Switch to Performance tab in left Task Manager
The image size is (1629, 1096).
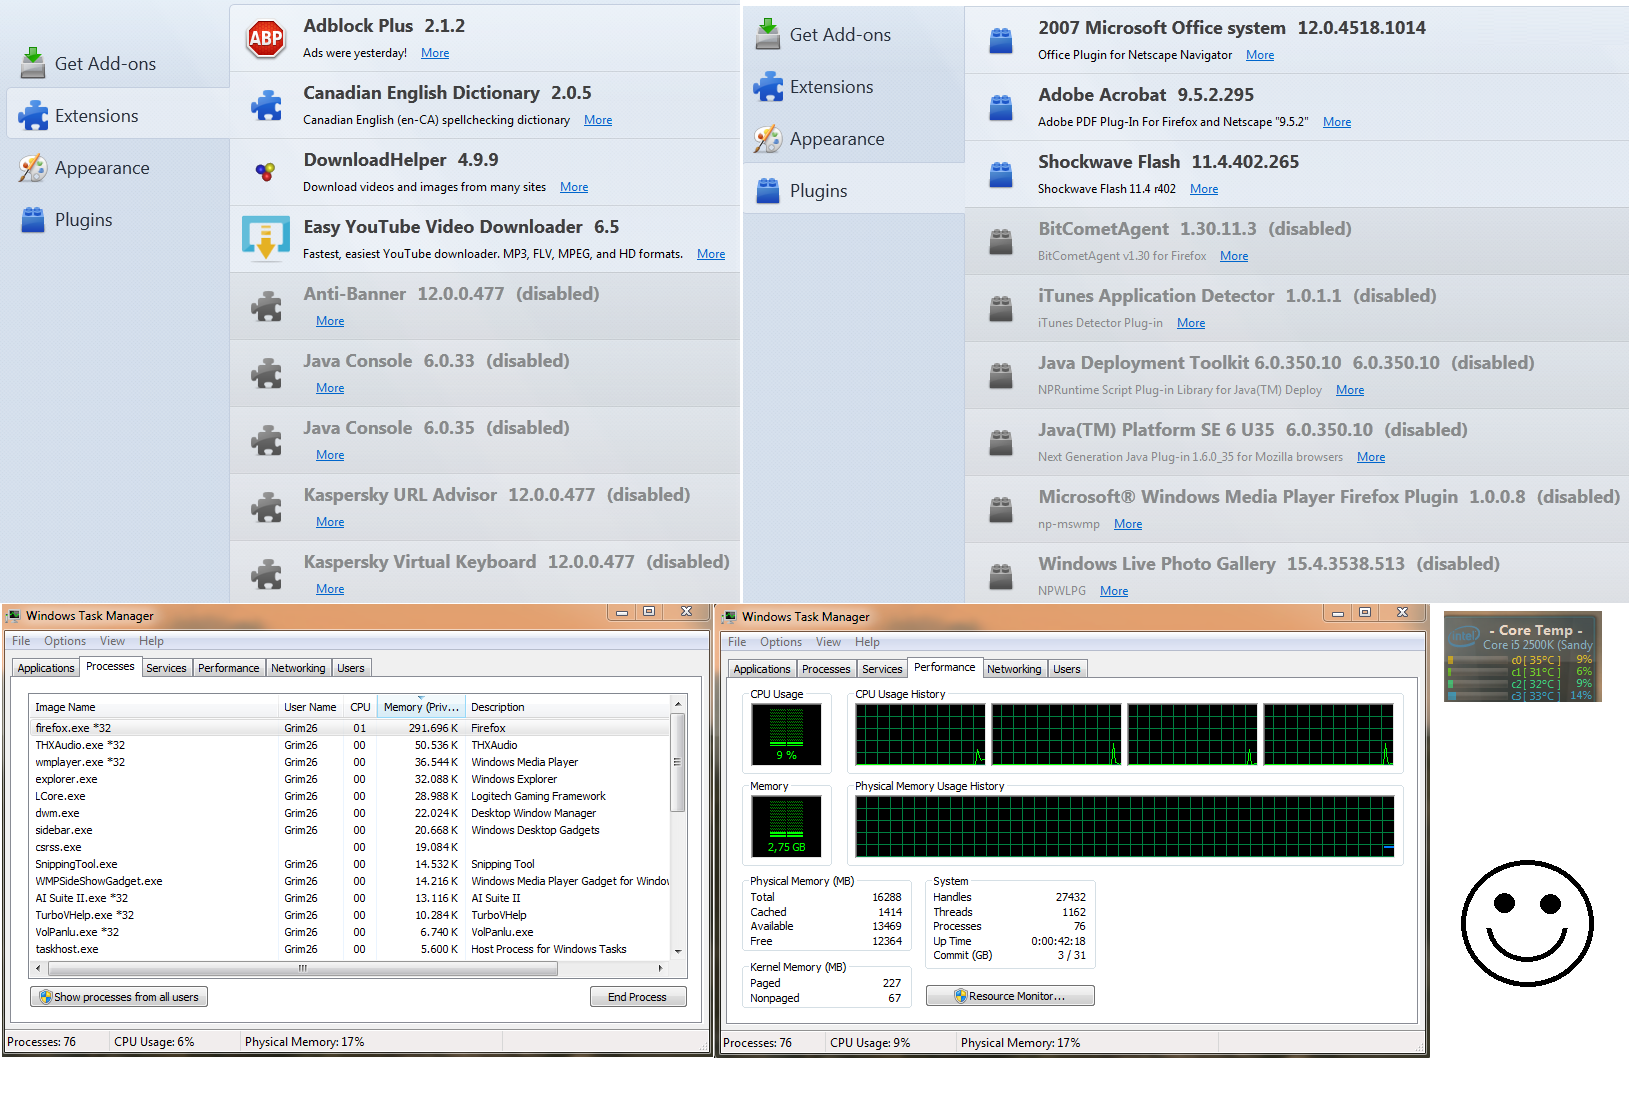(x=228, y=668)
